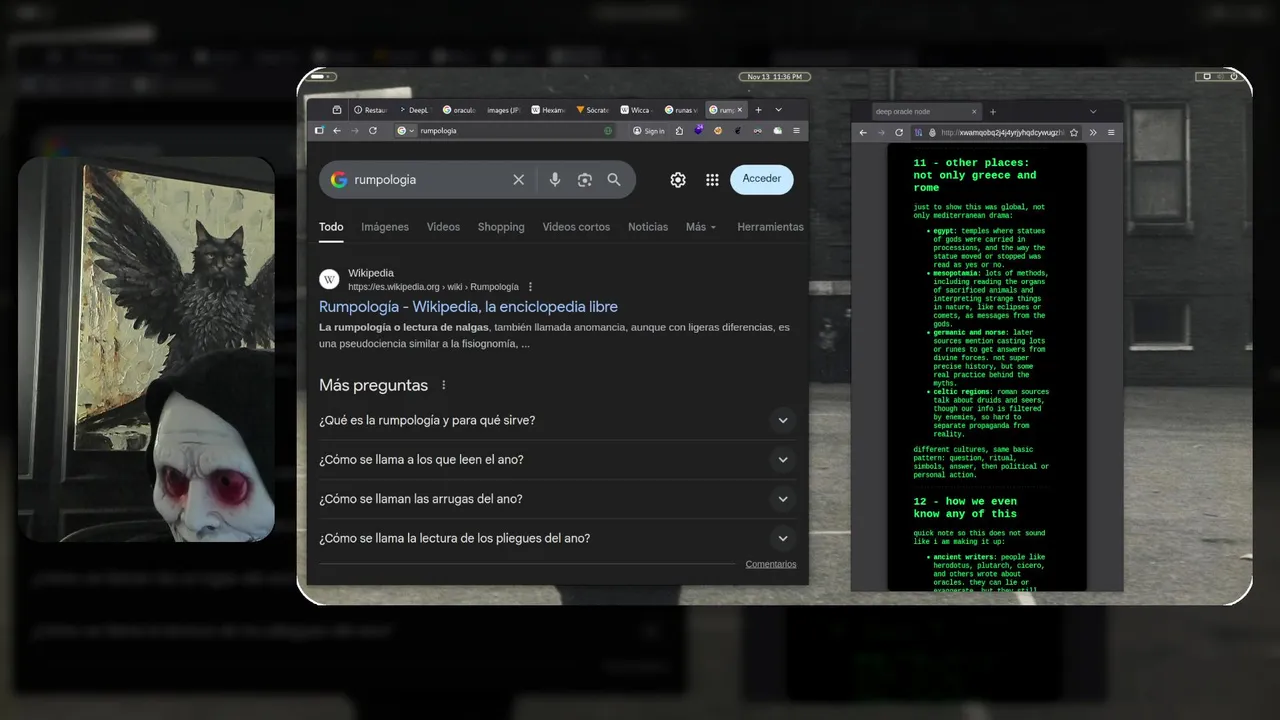Switch to the Sócrates browser tab
The image size is (1280, 720).
click(593, 110)
